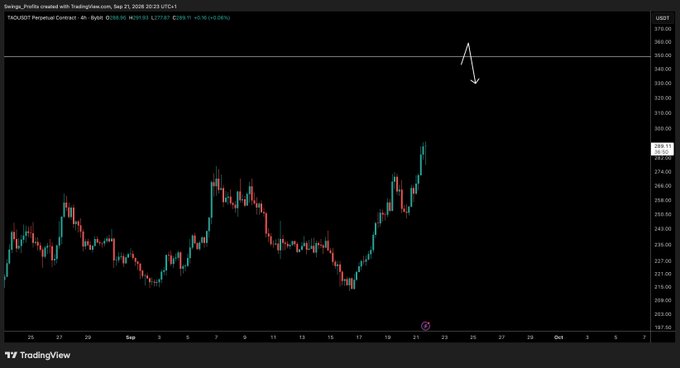Click the 215.00 price axis label
Screen dimensions: 680x368
[x=663, y=287]
